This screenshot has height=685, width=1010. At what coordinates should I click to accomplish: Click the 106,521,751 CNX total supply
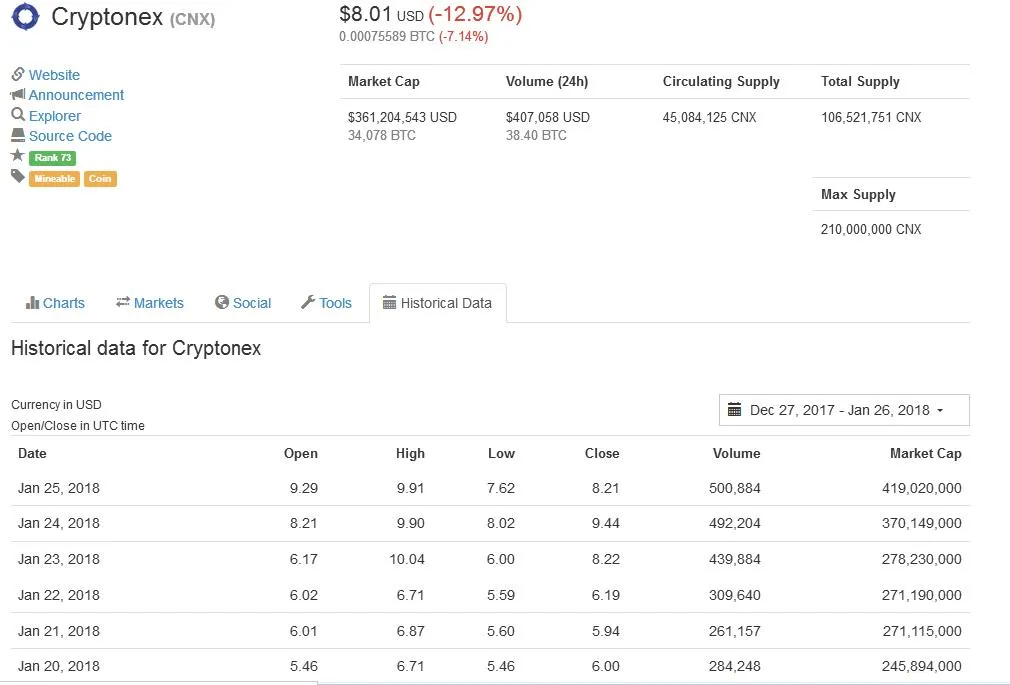pos(871,117)
